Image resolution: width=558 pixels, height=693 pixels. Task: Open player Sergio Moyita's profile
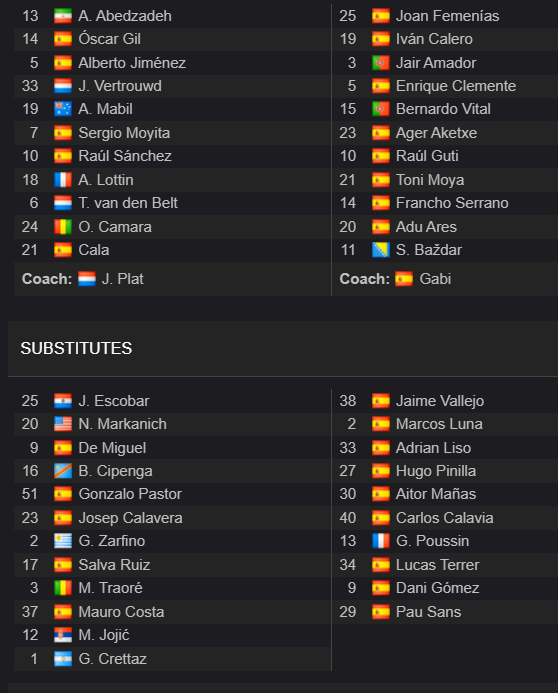(x=124, y=133)
